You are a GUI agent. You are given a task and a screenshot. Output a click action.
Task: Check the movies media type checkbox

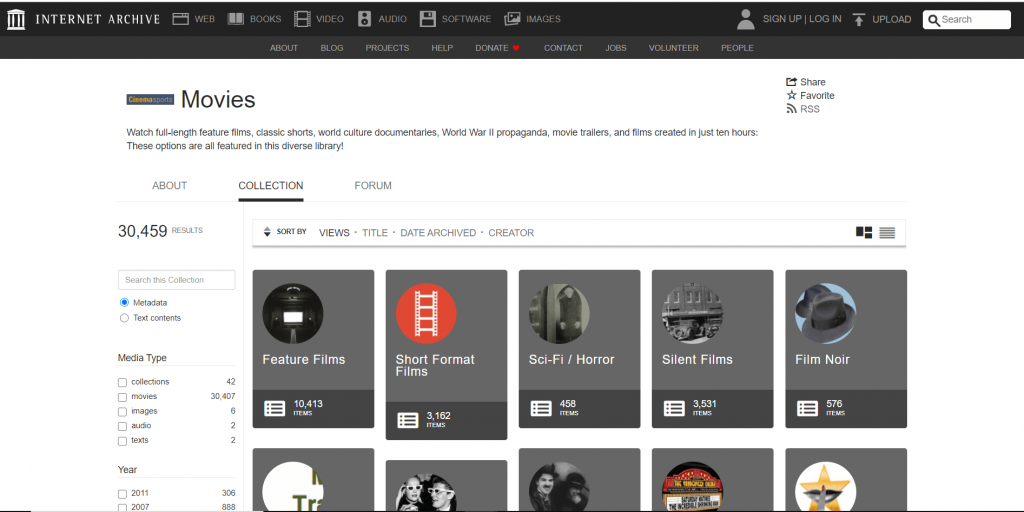click(x=122, y=397)
